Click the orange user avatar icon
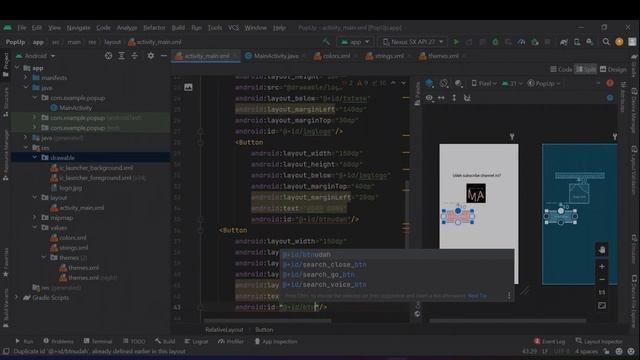Image resolution: width=640 pixels, height=360 pixels. pos(619,42)
